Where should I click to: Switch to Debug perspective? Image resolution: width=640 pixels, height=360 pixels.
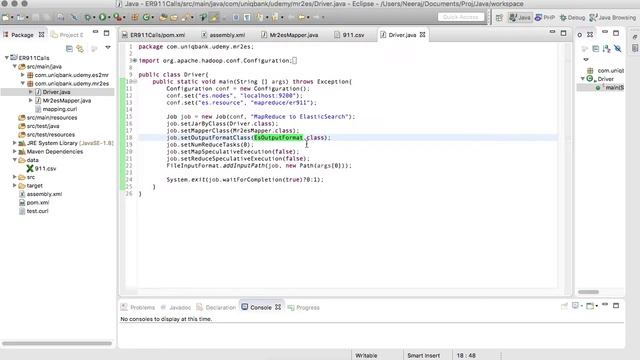(572, 18)
